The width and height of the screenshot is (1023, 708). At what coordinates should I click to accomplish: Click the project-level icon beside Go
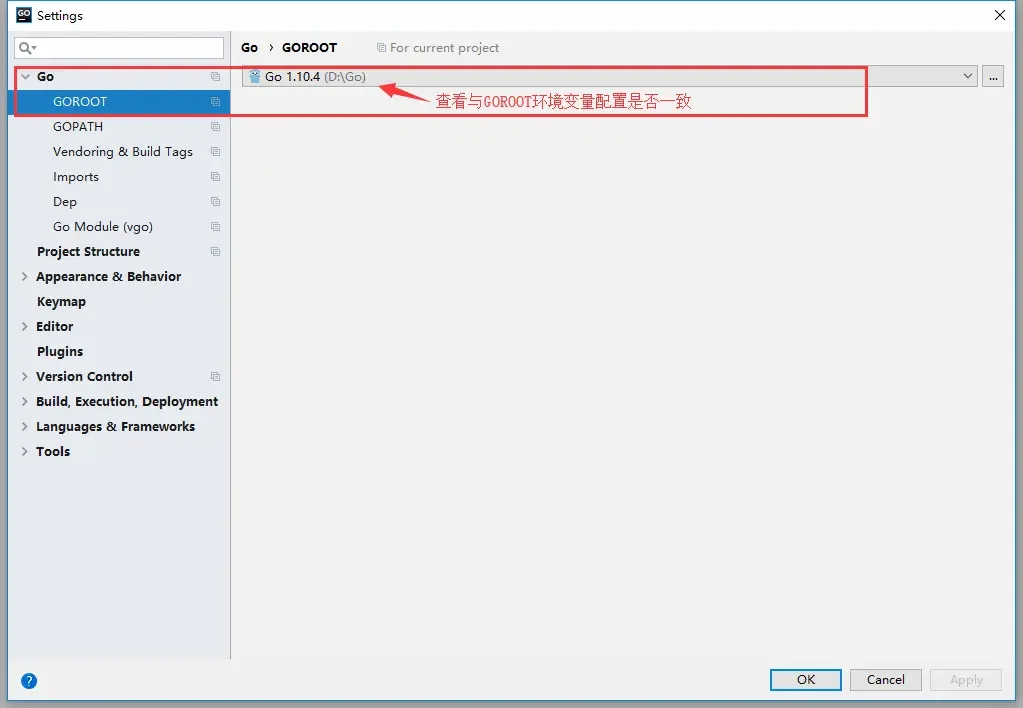(215, 76)
